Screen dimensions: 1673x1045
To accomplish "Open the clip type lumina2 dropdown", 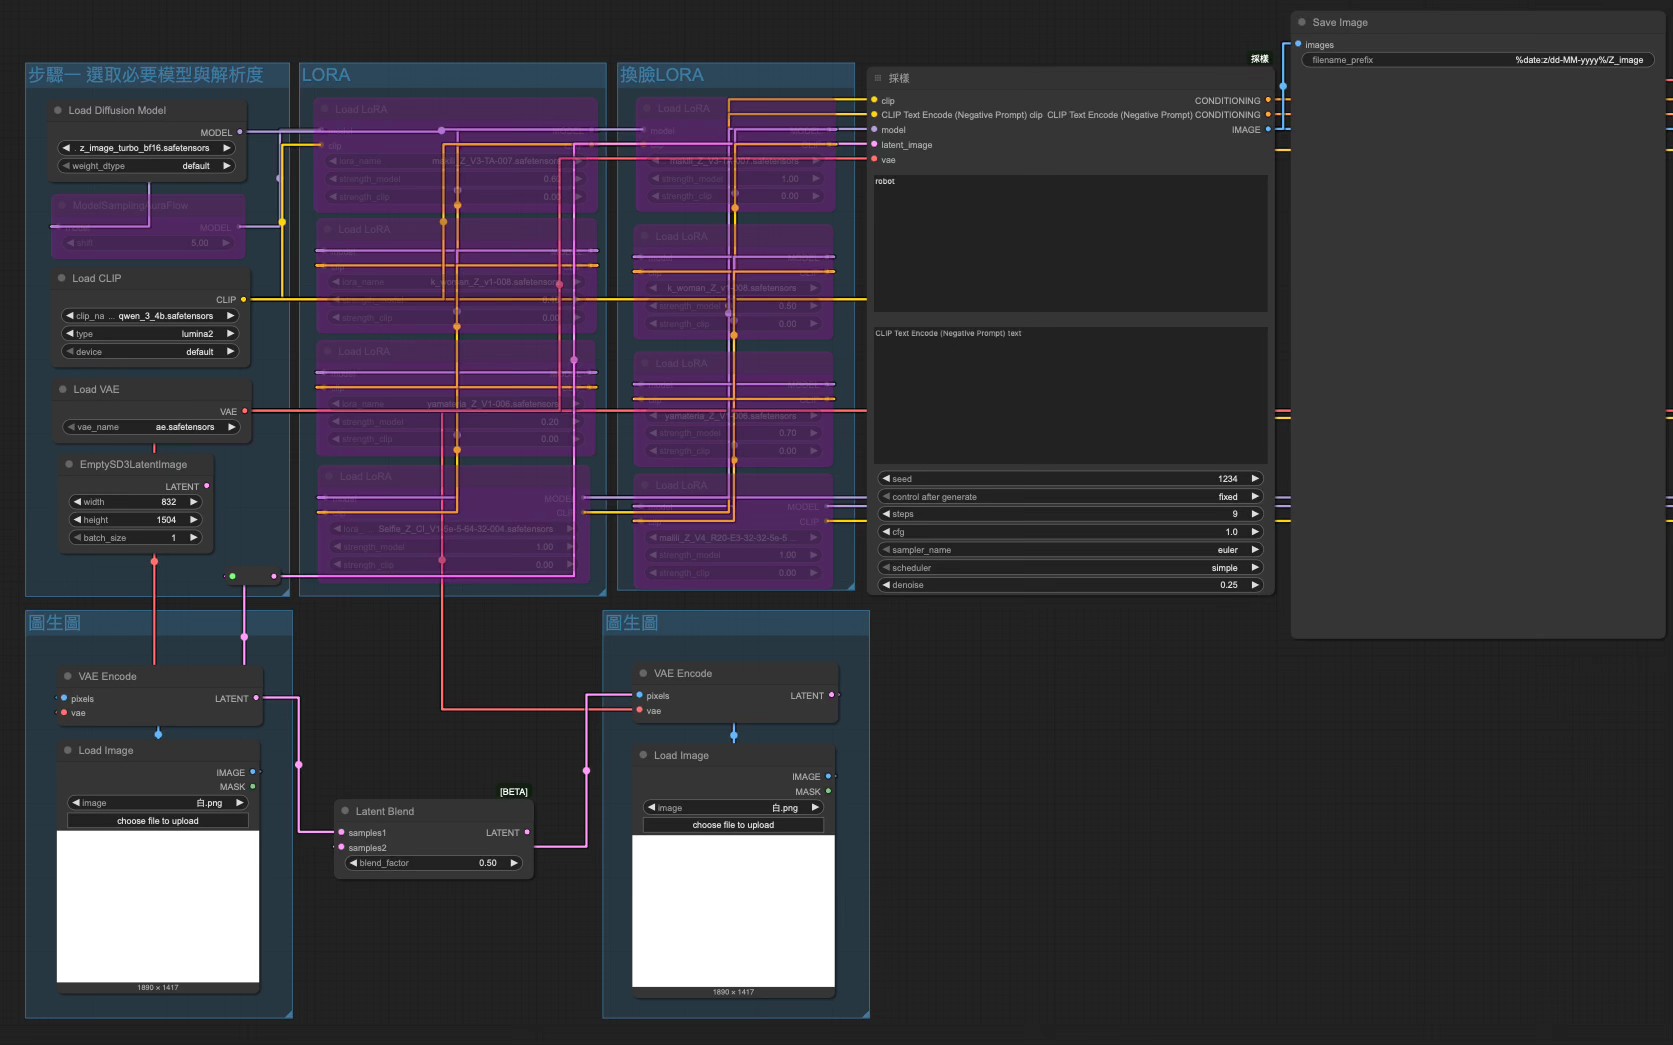I will [x=150, y=334].
